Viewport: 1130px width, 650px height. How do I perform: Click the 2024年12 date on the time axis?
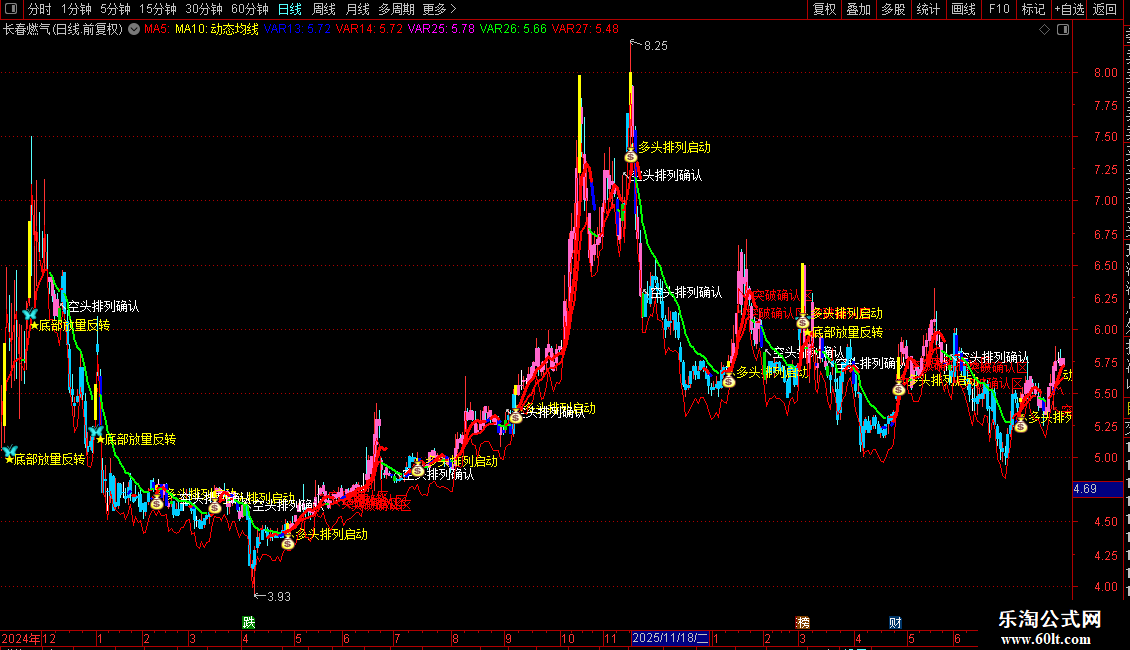click(x=29, y=638)
